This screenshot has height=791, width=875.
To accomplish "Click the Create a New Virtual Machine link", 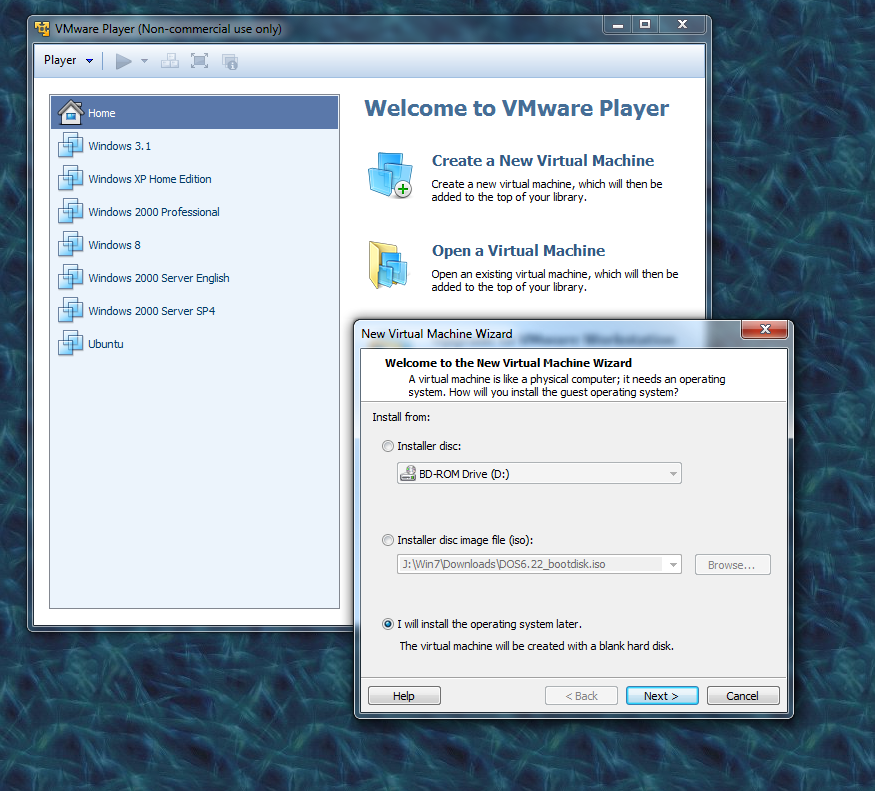I will pyautogui.click(x=542, y=161).
